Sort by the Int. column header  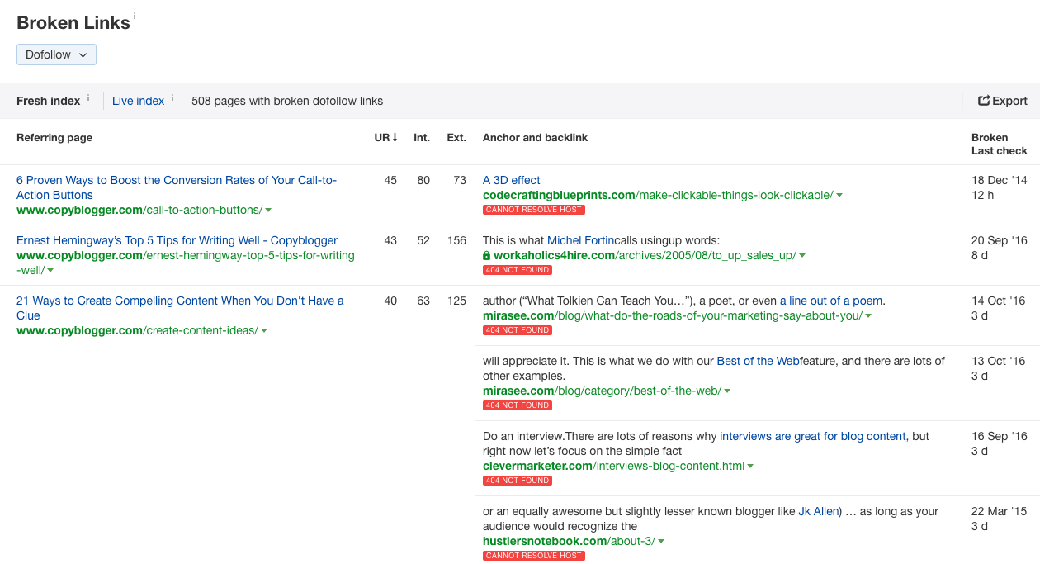tap(421, 137)
